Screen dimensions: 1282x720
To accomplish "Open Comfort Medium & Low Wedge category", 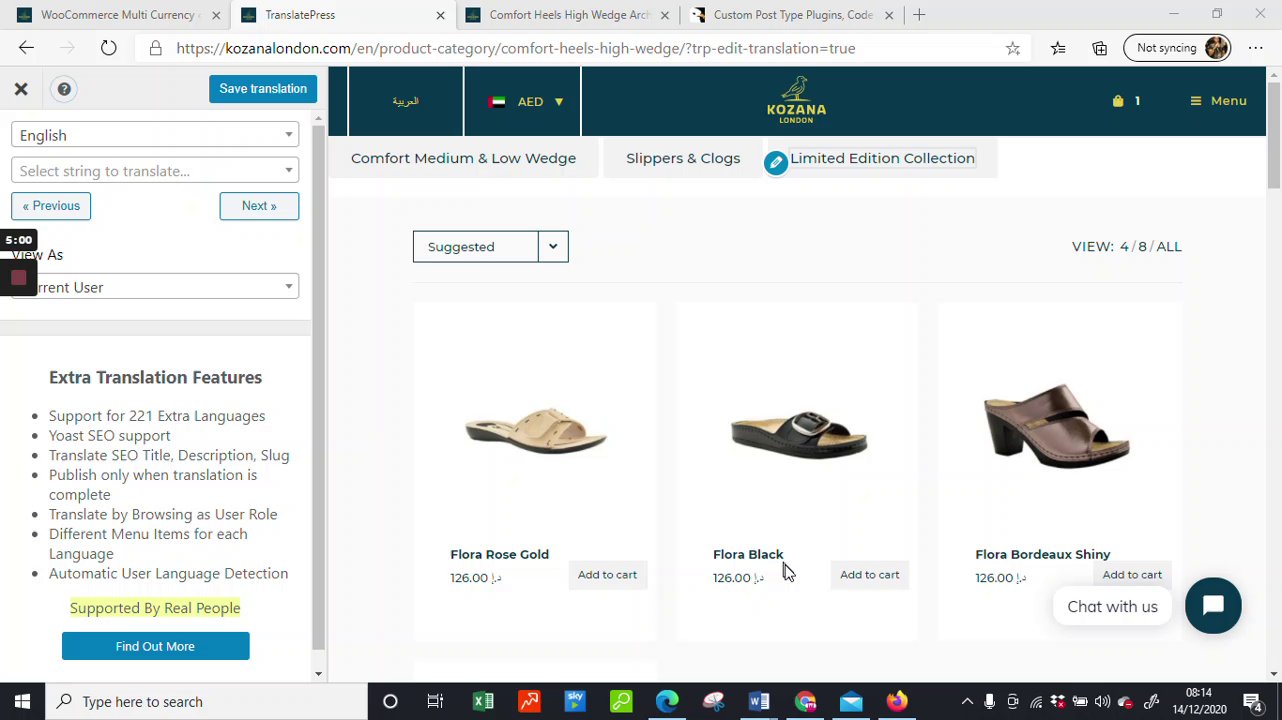I will [463, 158].
